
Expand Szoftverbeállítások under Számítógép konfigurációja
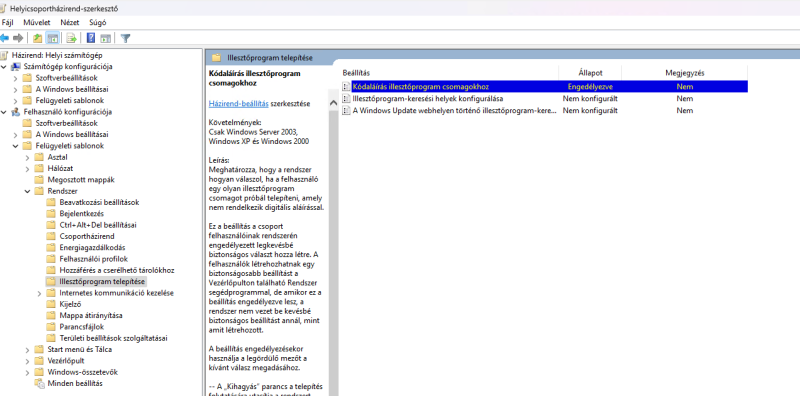point(16,78)
